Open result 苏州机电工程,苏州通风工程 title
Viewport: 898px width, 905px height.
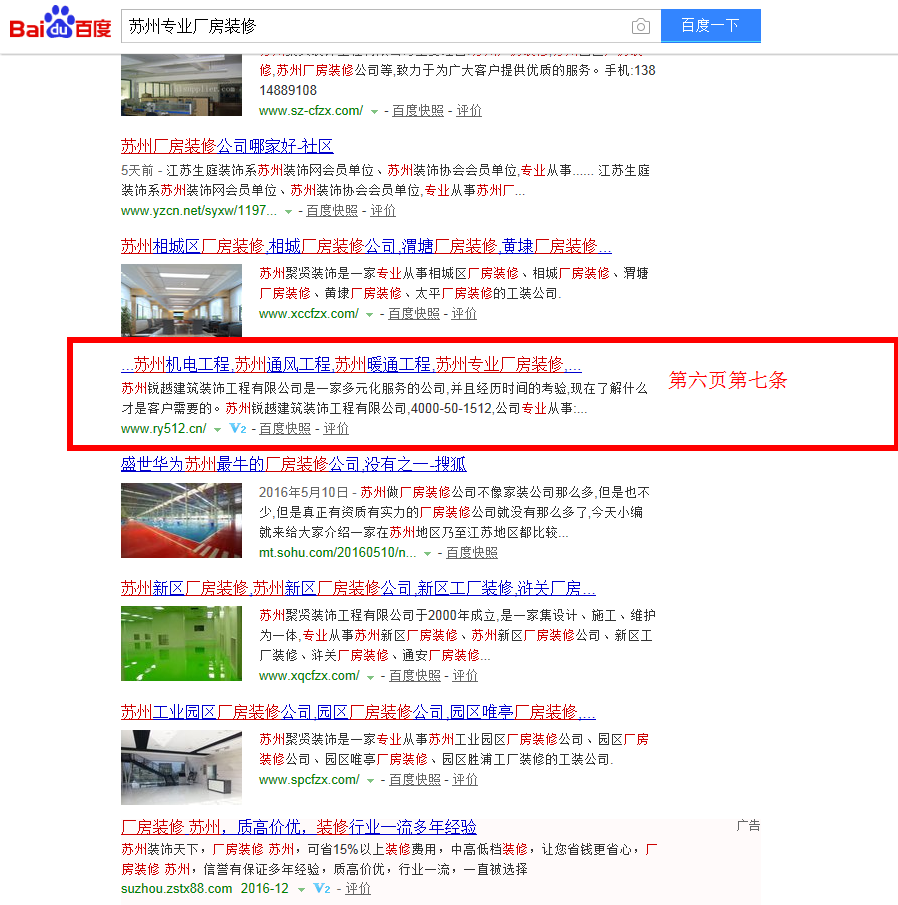pyautogui.click(x=351, y=364)
